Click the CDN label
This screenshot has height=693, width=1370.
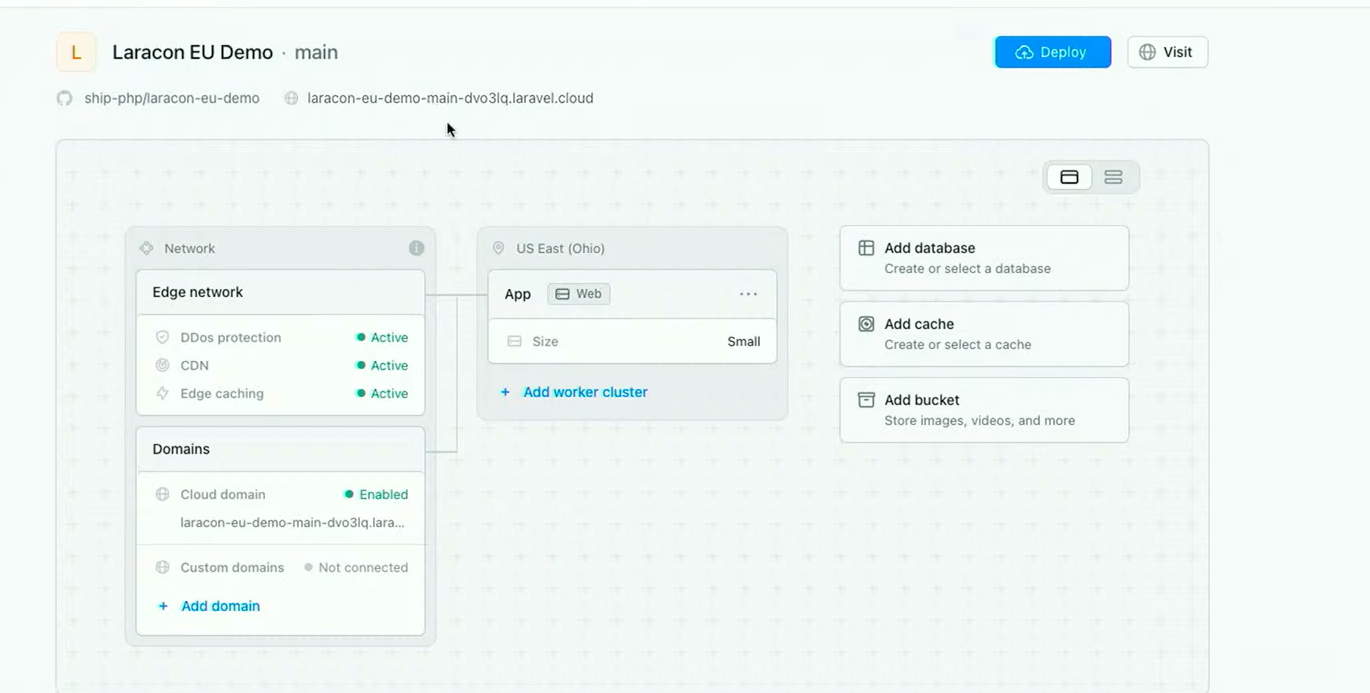pyautogui.click(x=194, y=365)
